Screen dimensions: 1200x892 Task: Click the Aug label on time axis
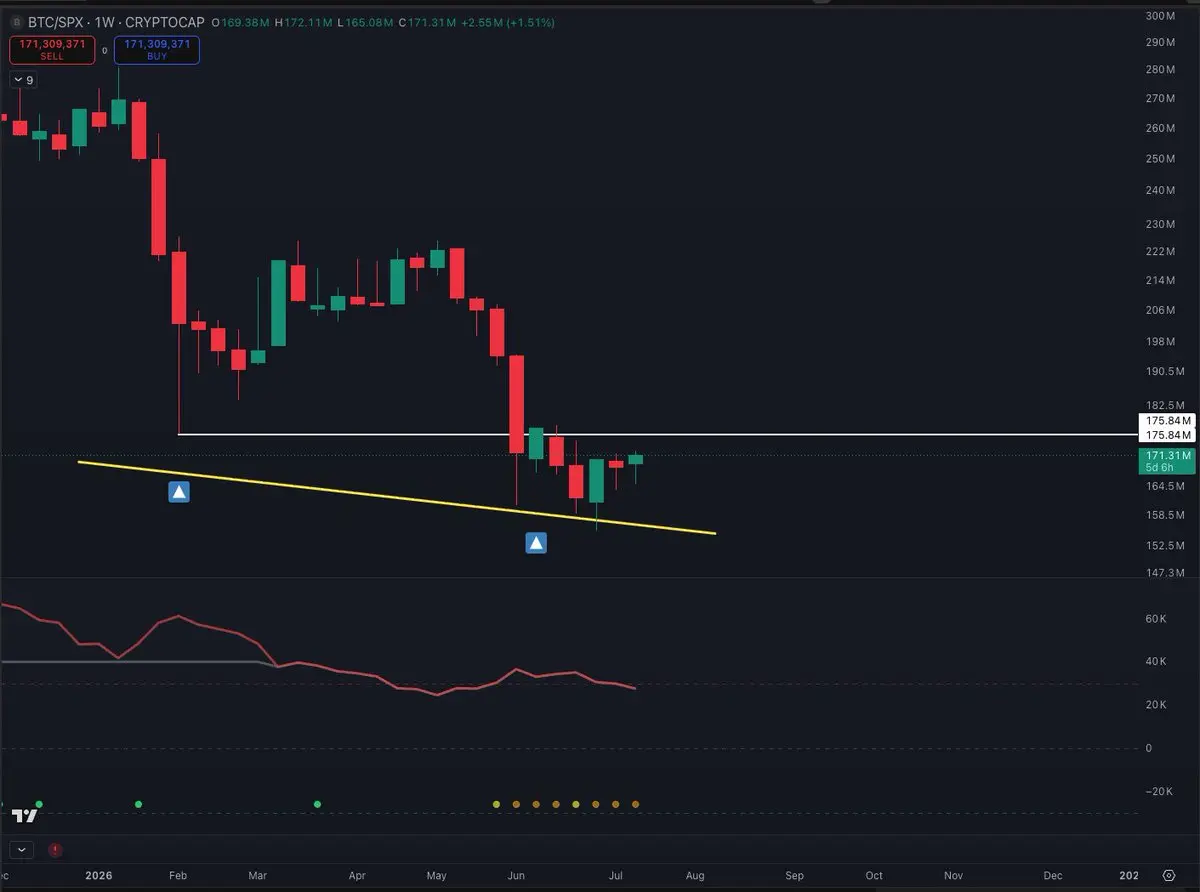click(695, 875)
